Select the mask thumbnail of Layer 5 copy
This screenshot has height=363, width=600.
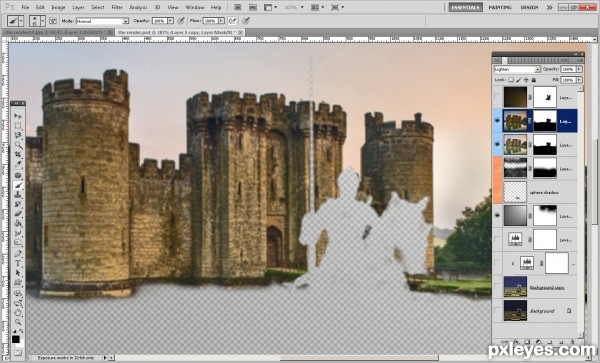(x=545, y=121)
